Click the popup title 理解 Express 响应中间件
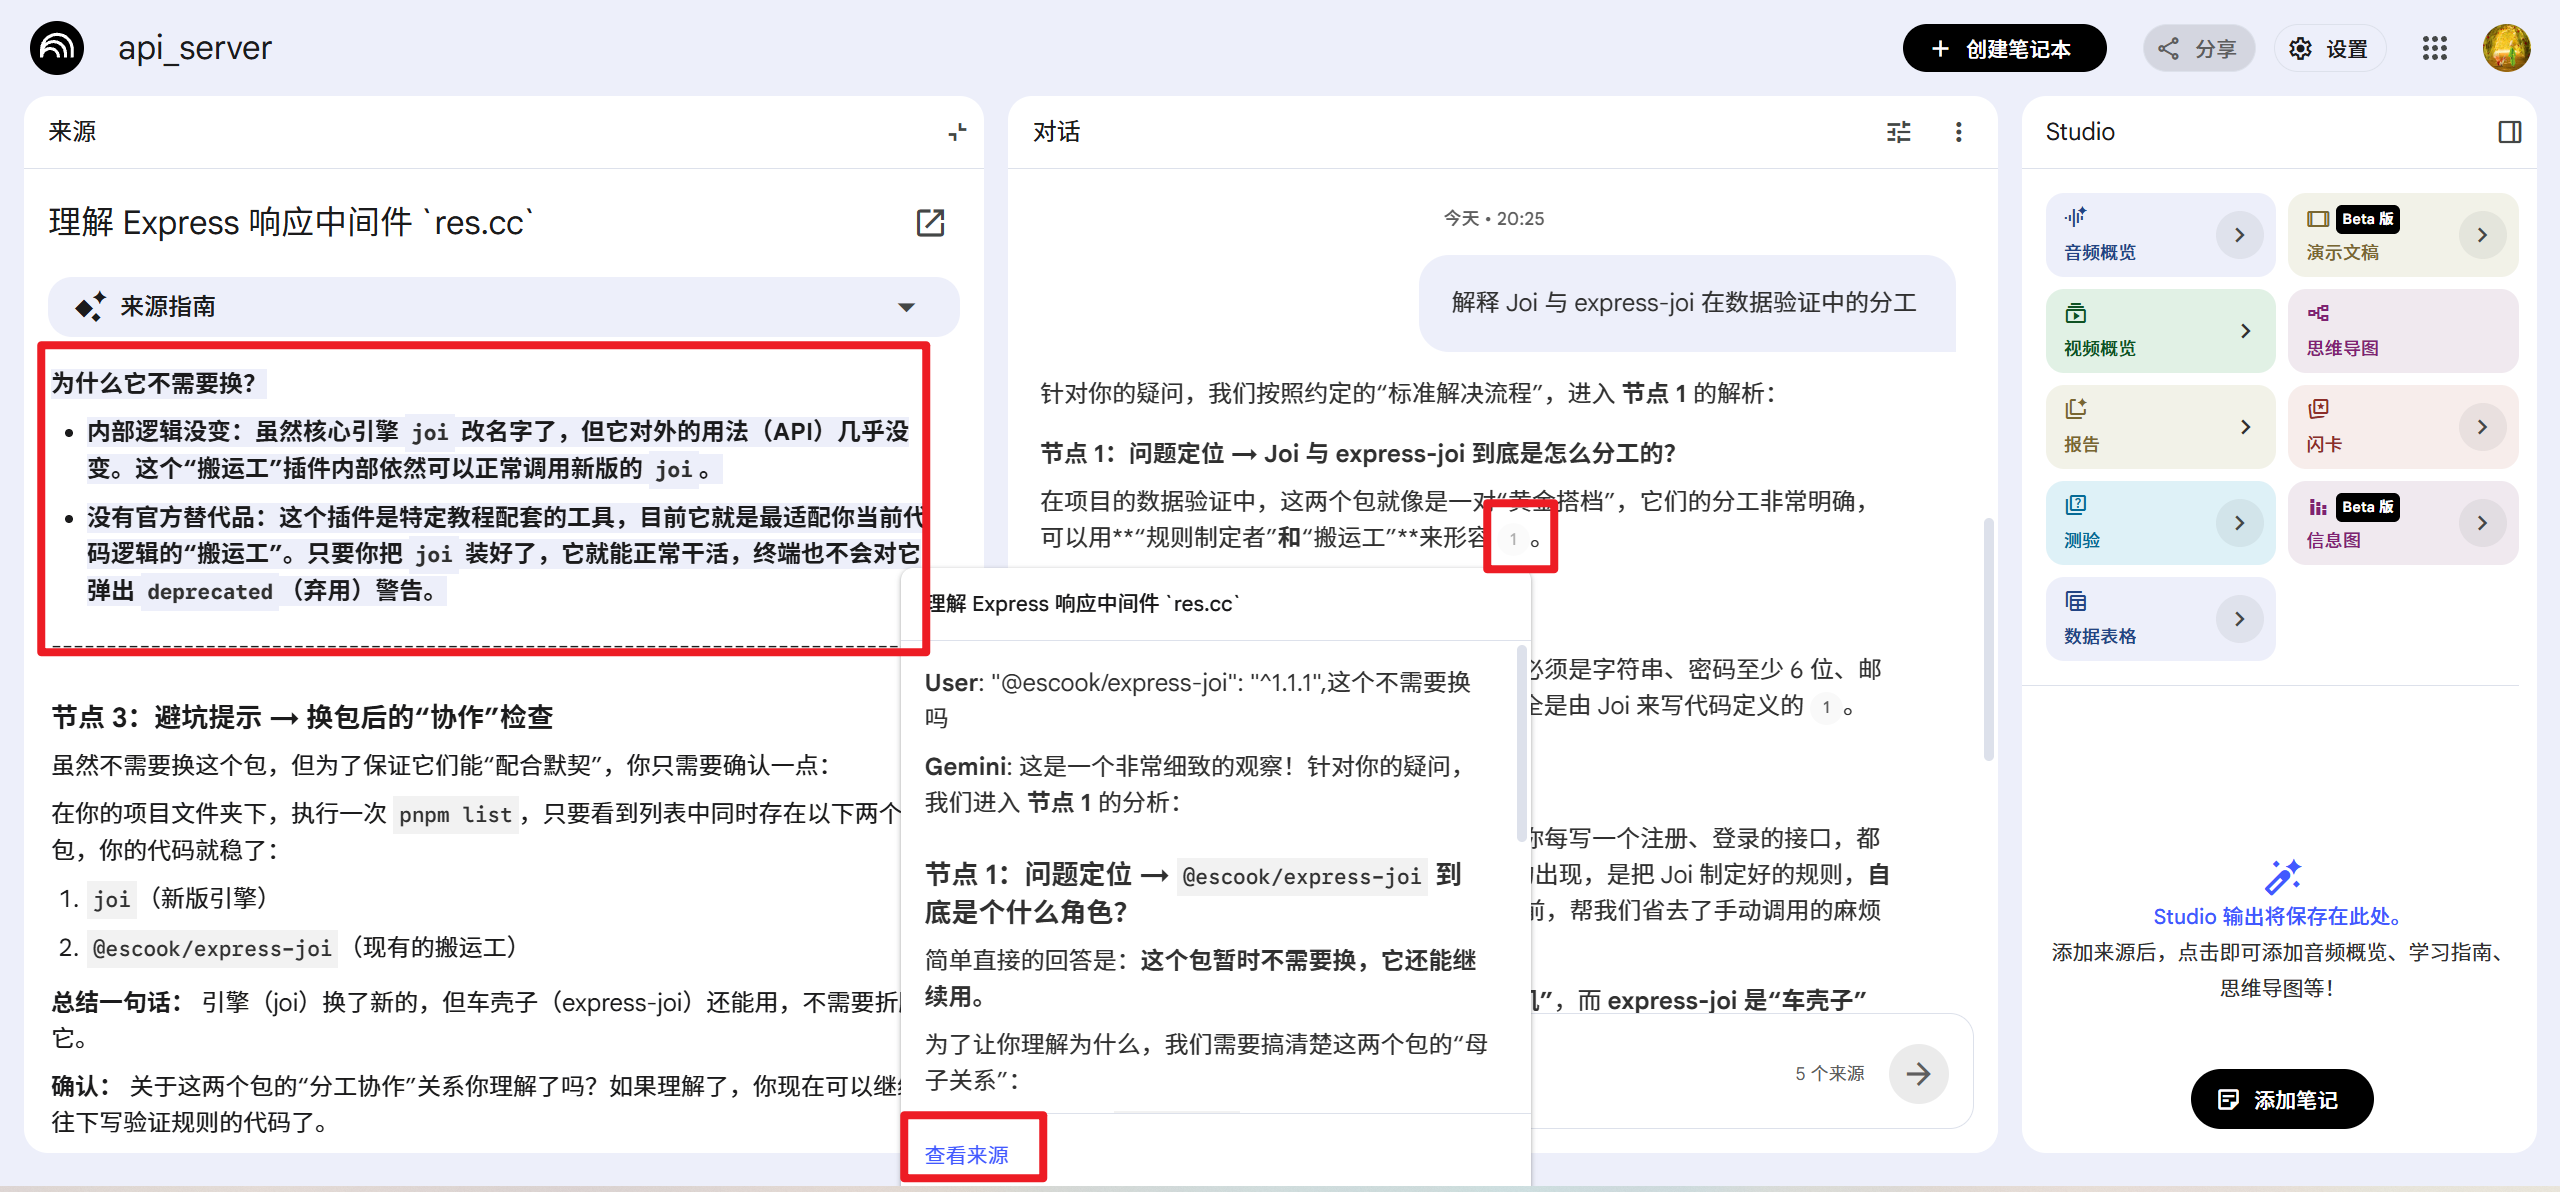 1082,603
